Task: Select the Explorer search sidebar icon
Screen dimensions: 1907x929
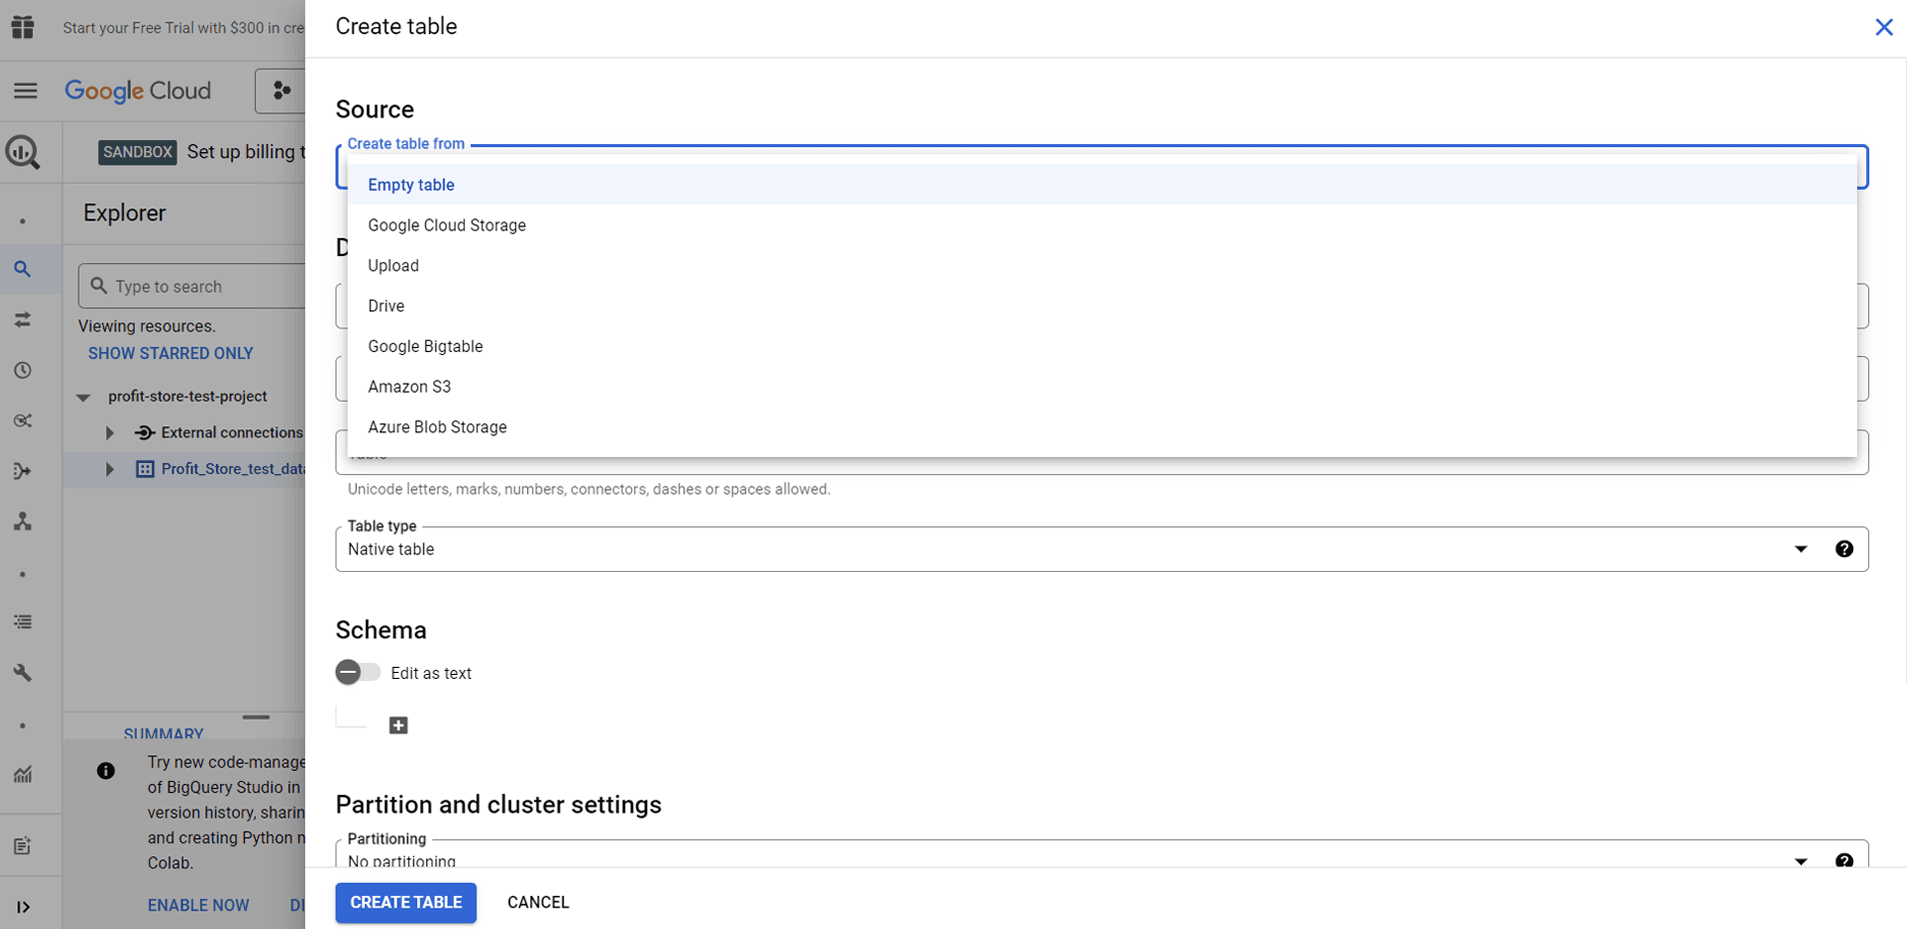Action: [23, 269]
